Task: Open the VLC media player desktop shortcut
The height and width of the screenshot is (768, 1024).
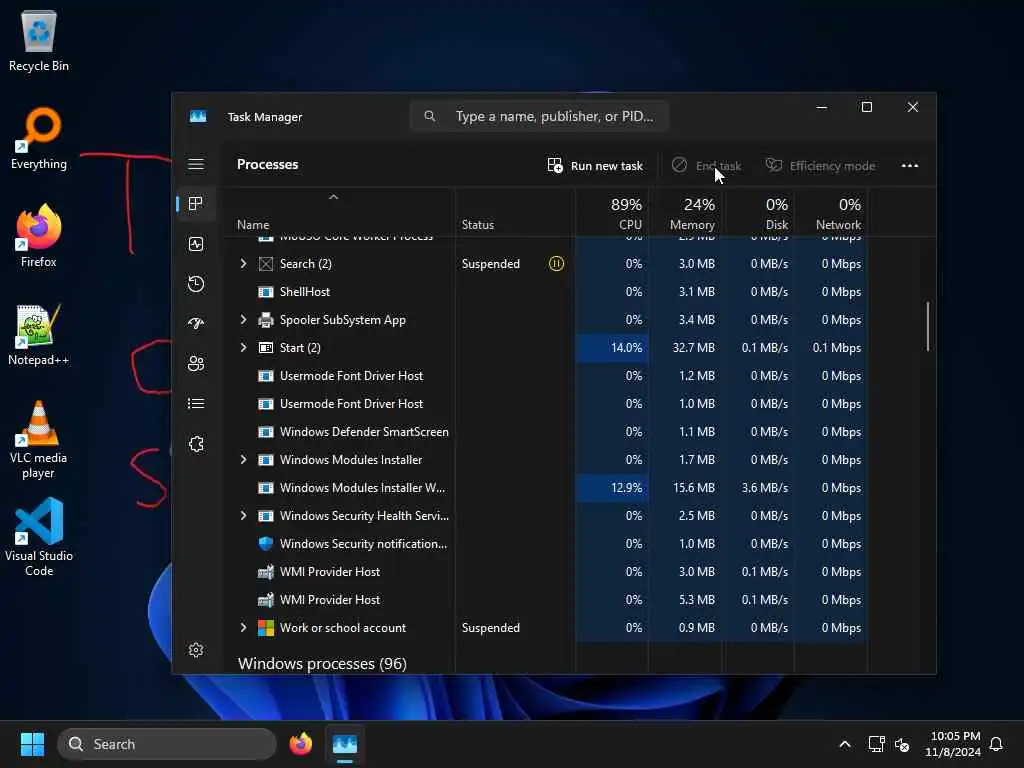Action: click(x=39, y=440)
